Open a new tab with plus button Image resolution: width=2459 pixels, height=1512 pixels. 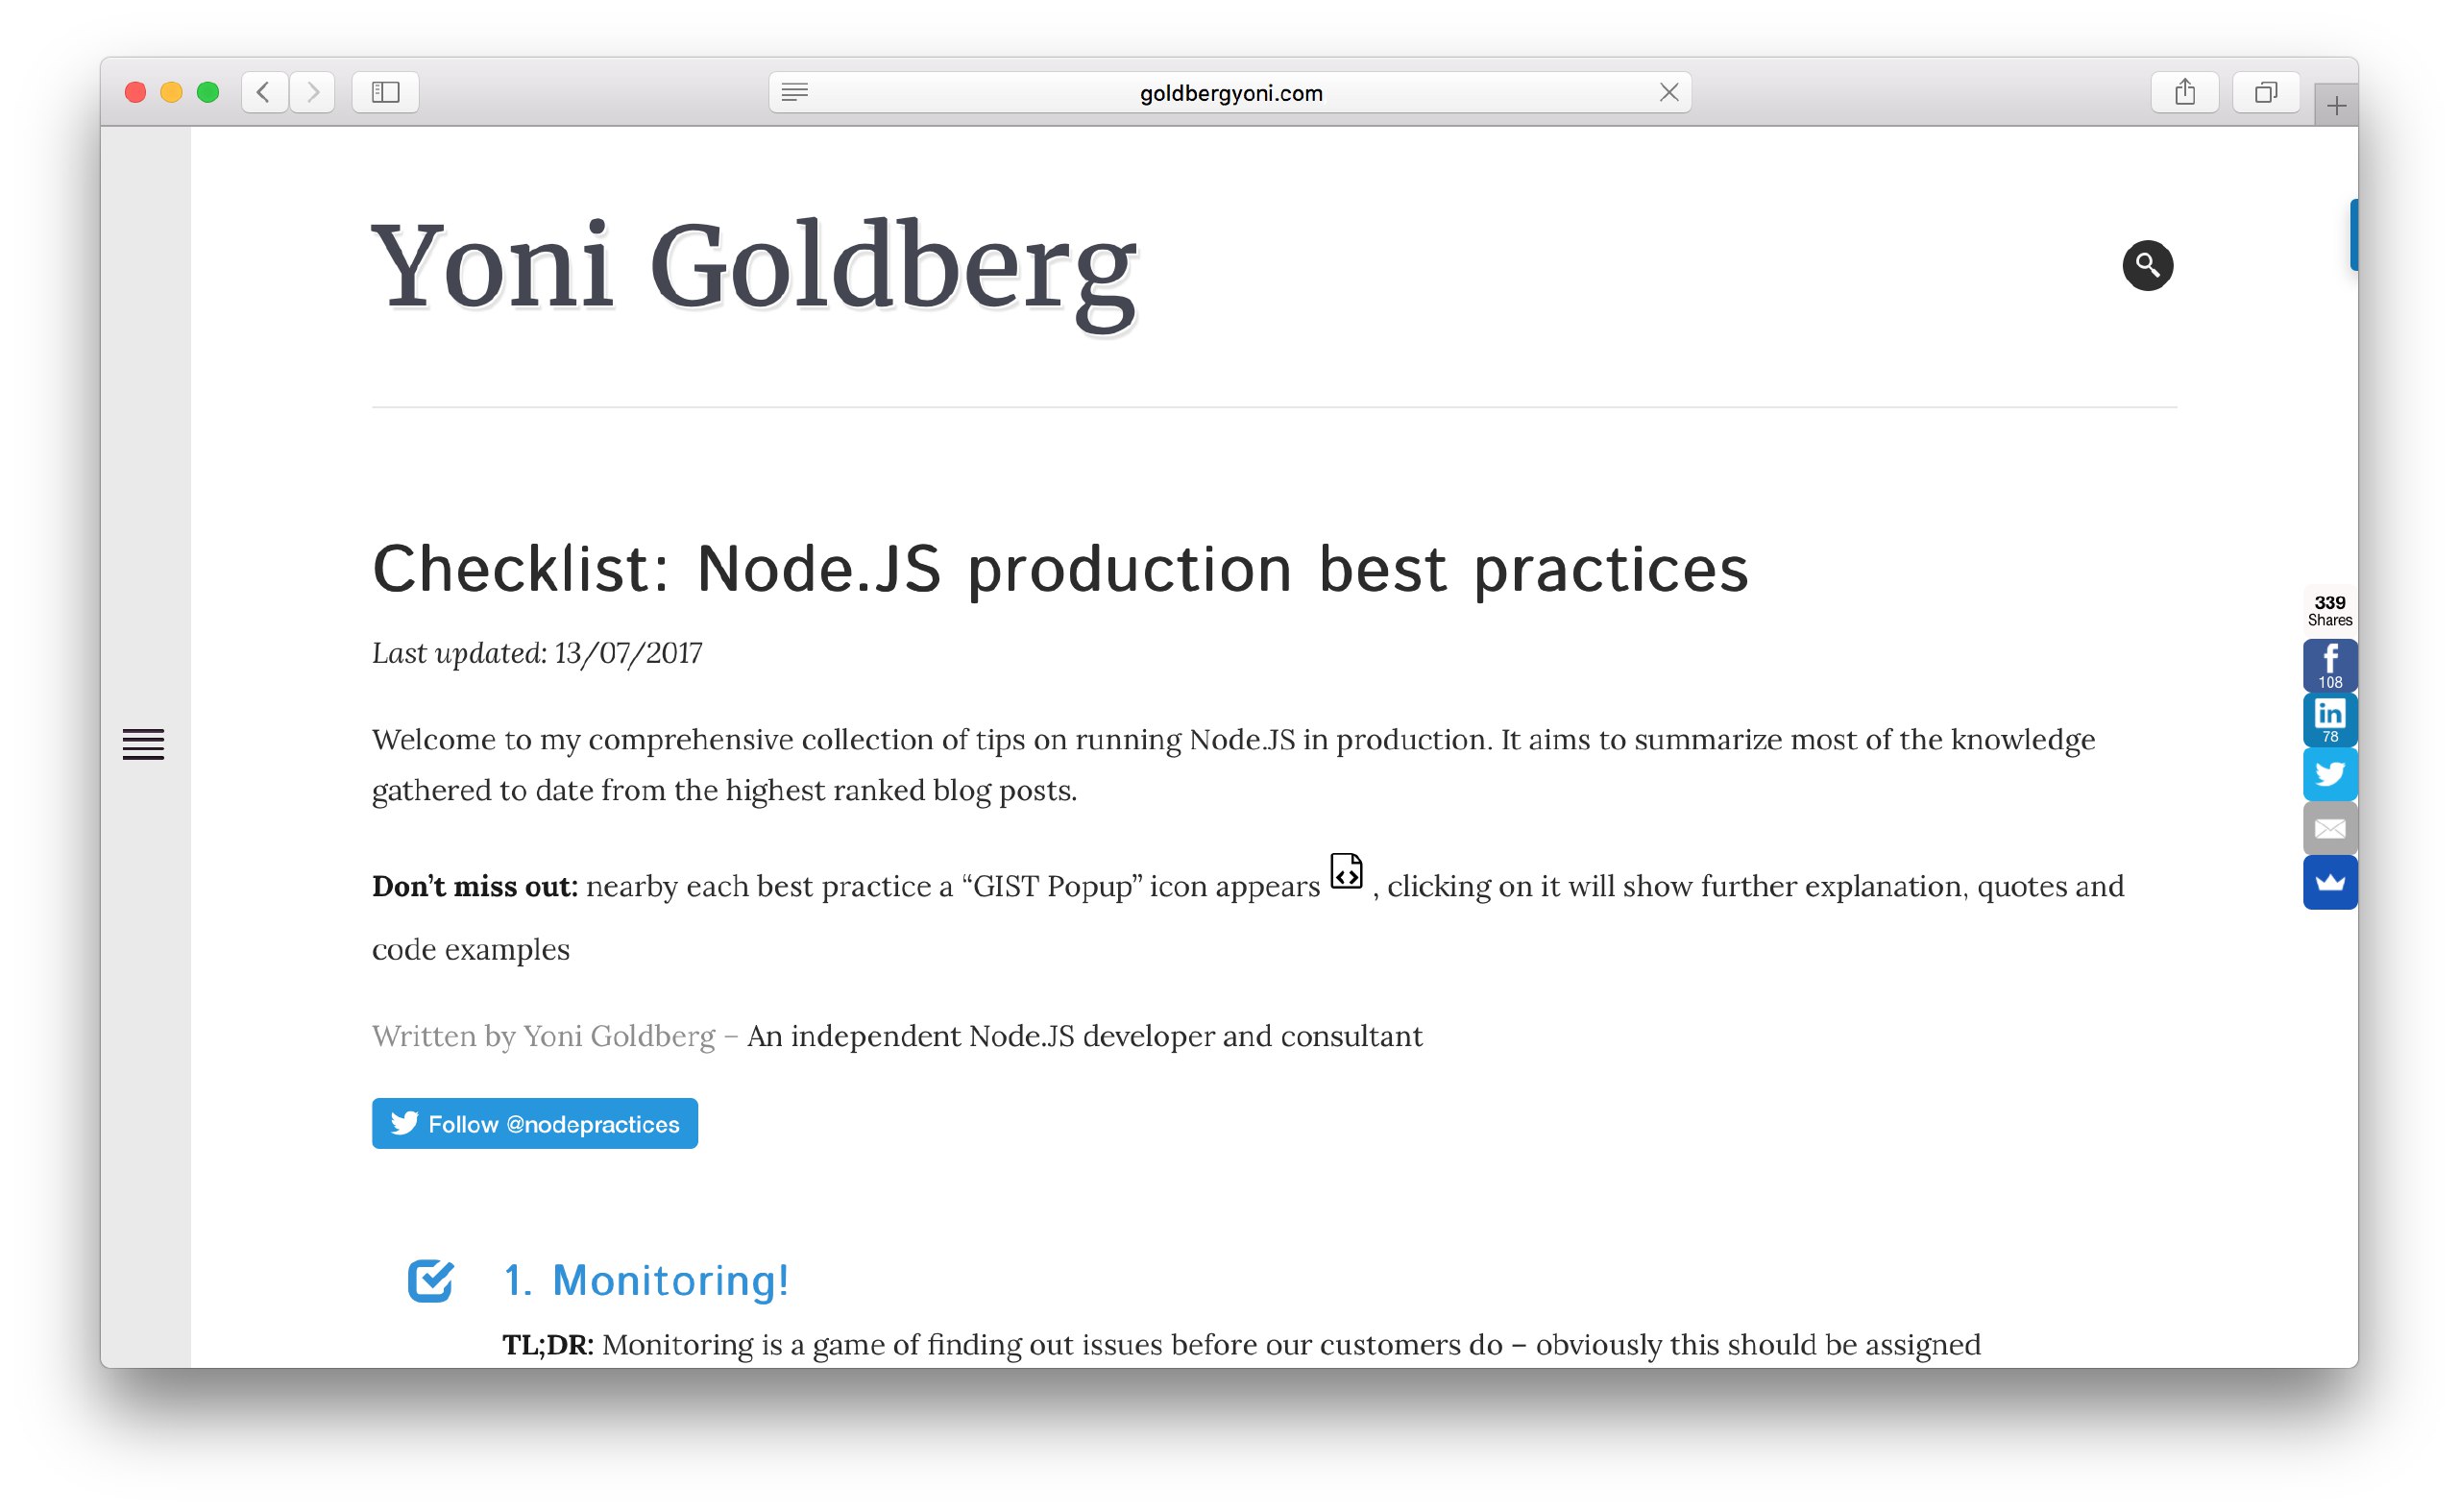[2335, 105]
